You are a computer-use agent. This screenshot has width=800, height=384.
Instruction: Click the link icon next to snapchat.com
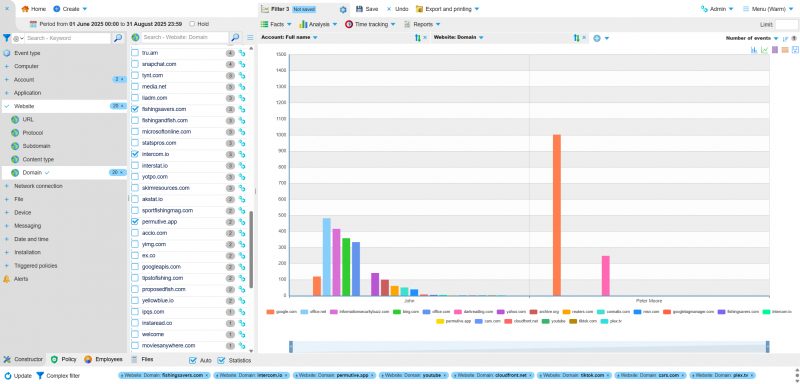tap(242, 64)
